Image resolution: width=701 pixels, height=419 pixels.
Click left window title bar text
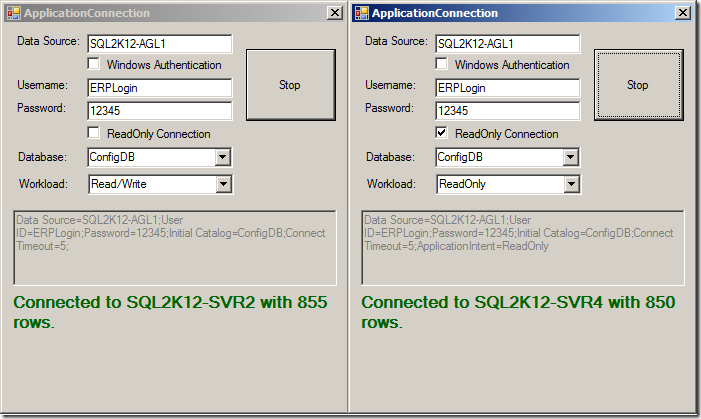click(x=87, y=13)
